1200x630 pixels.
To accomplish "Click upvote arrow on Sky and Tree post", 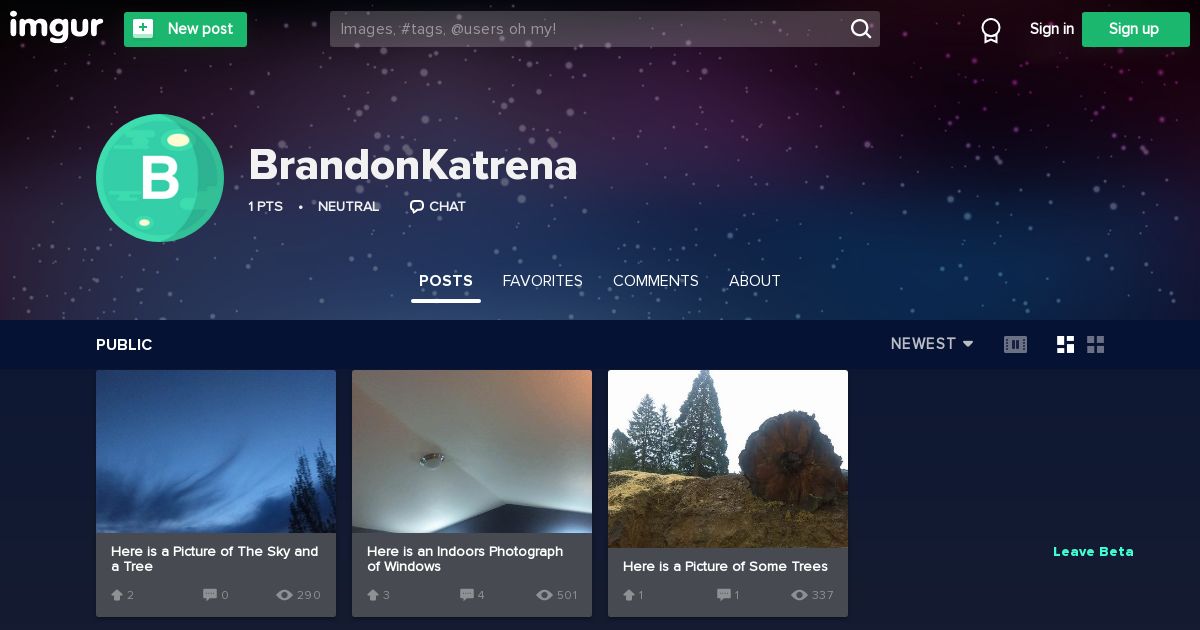I will tap(117, 595).
